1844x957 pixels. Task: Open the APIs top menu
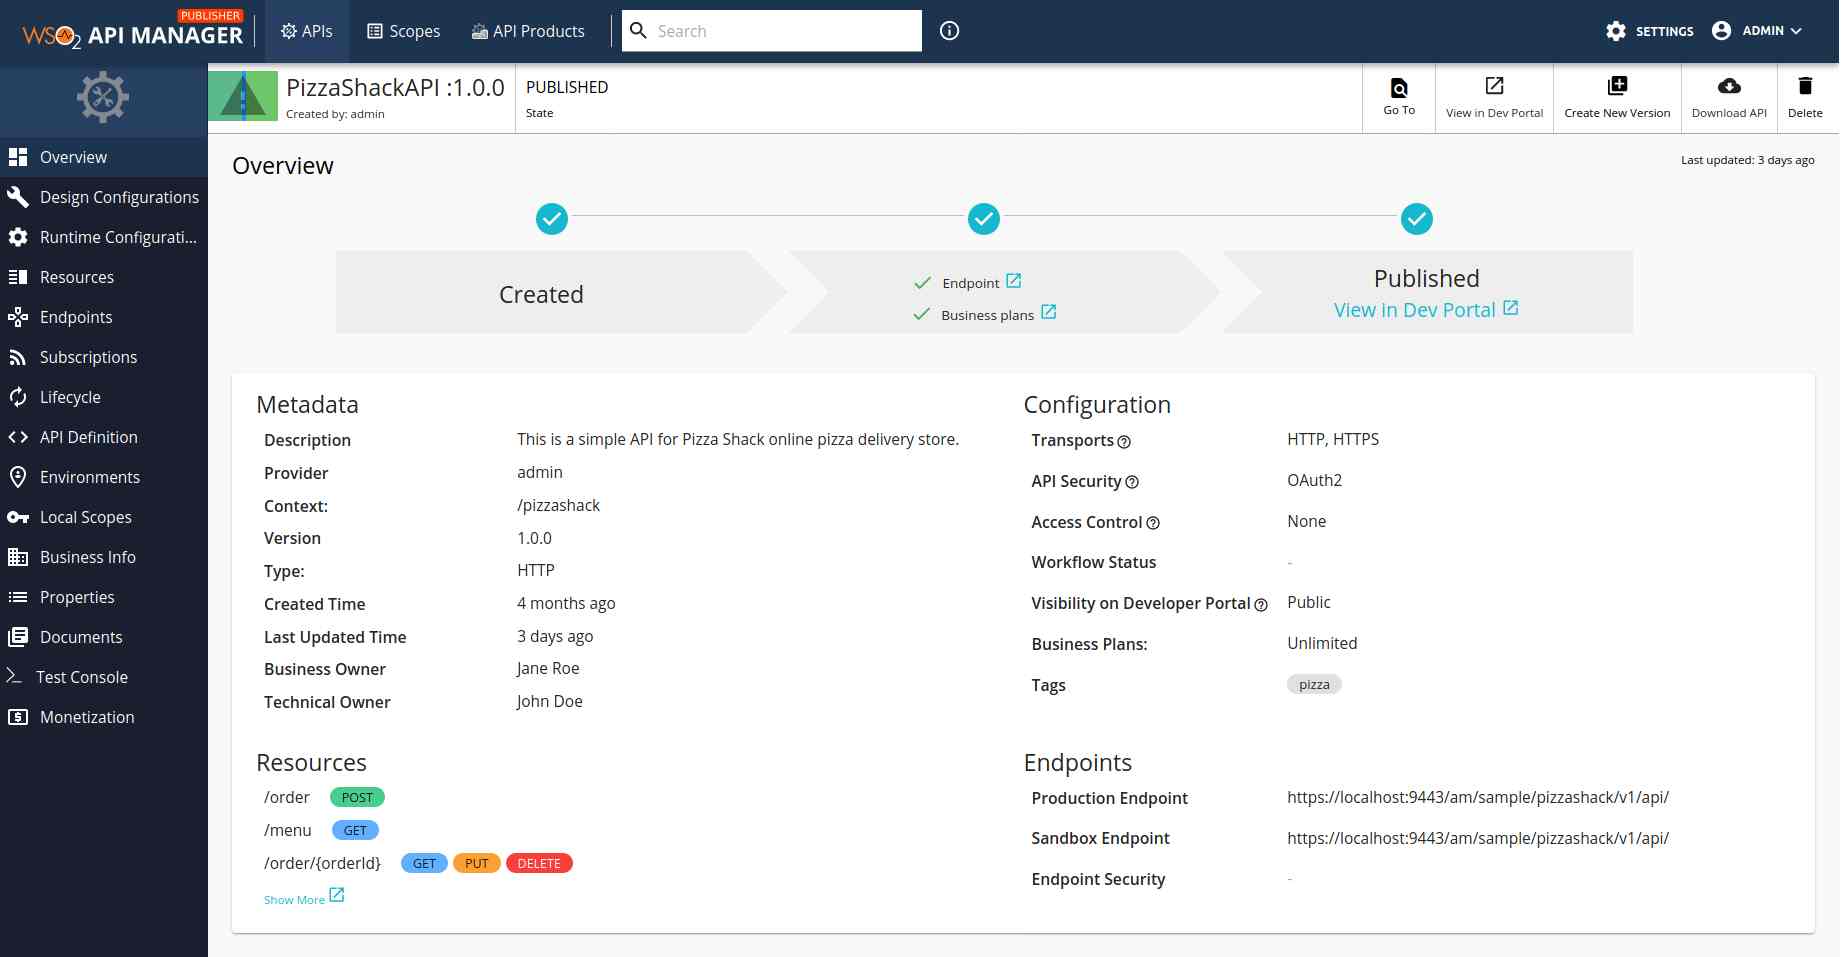pyautogui.click(x=306, y=31)
